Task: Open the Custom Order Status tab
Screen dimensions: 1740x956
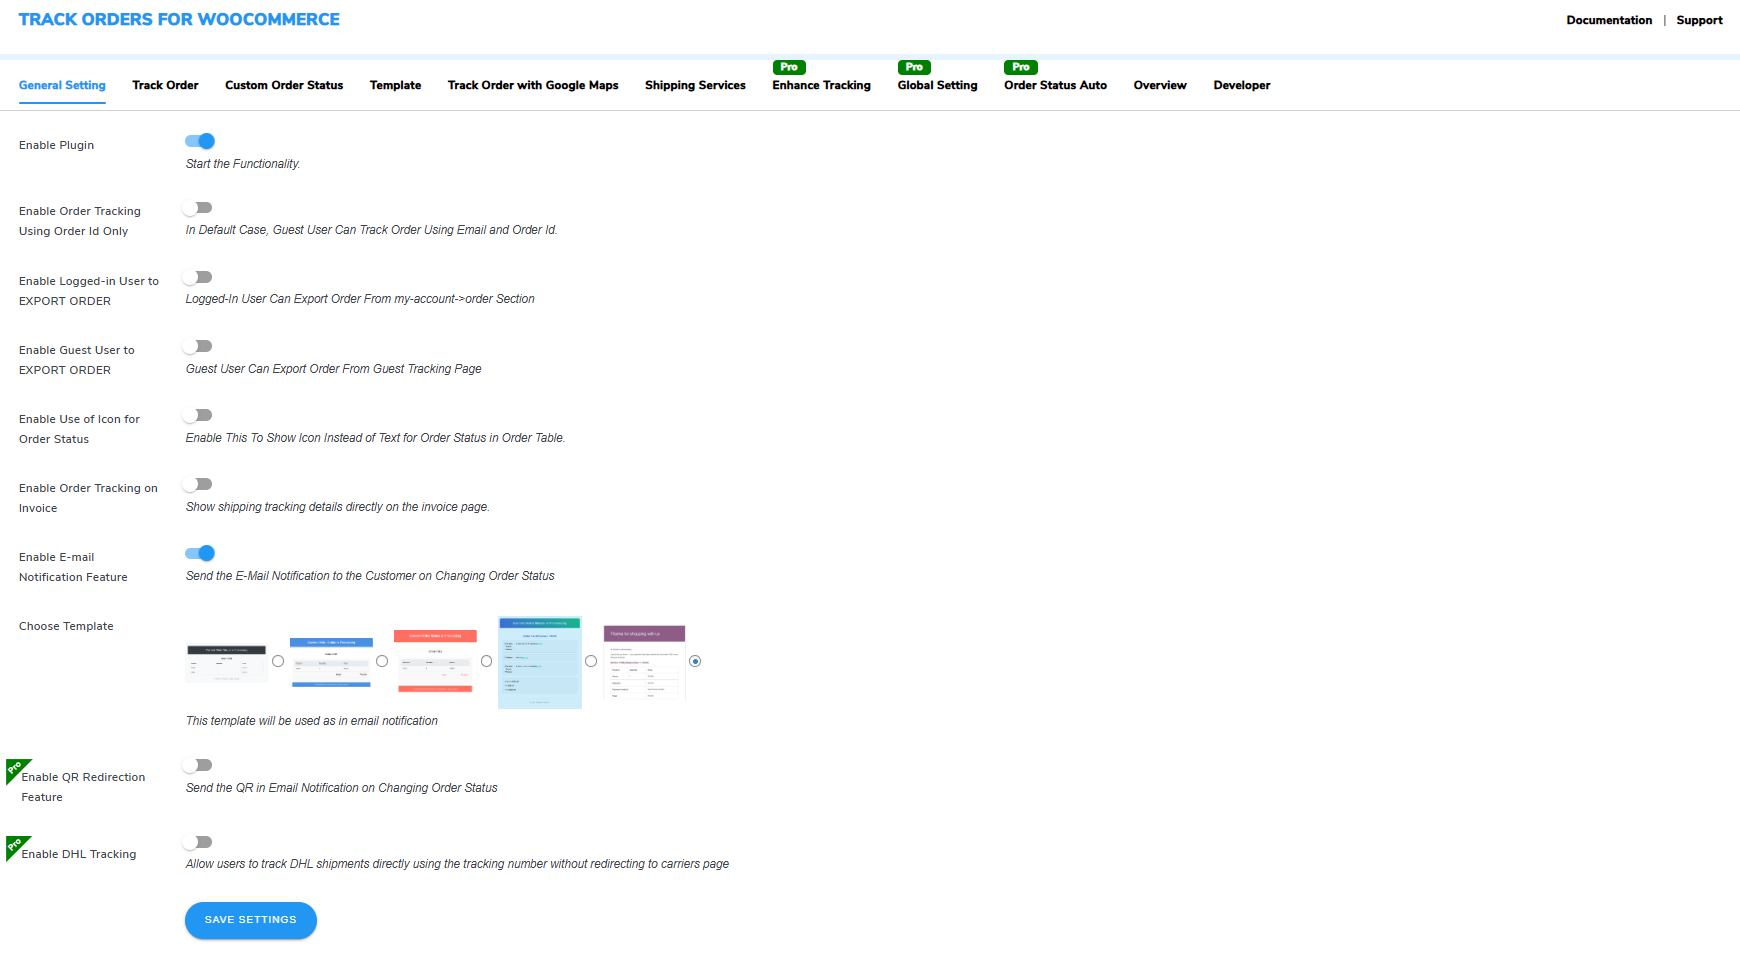Action: 284,85
